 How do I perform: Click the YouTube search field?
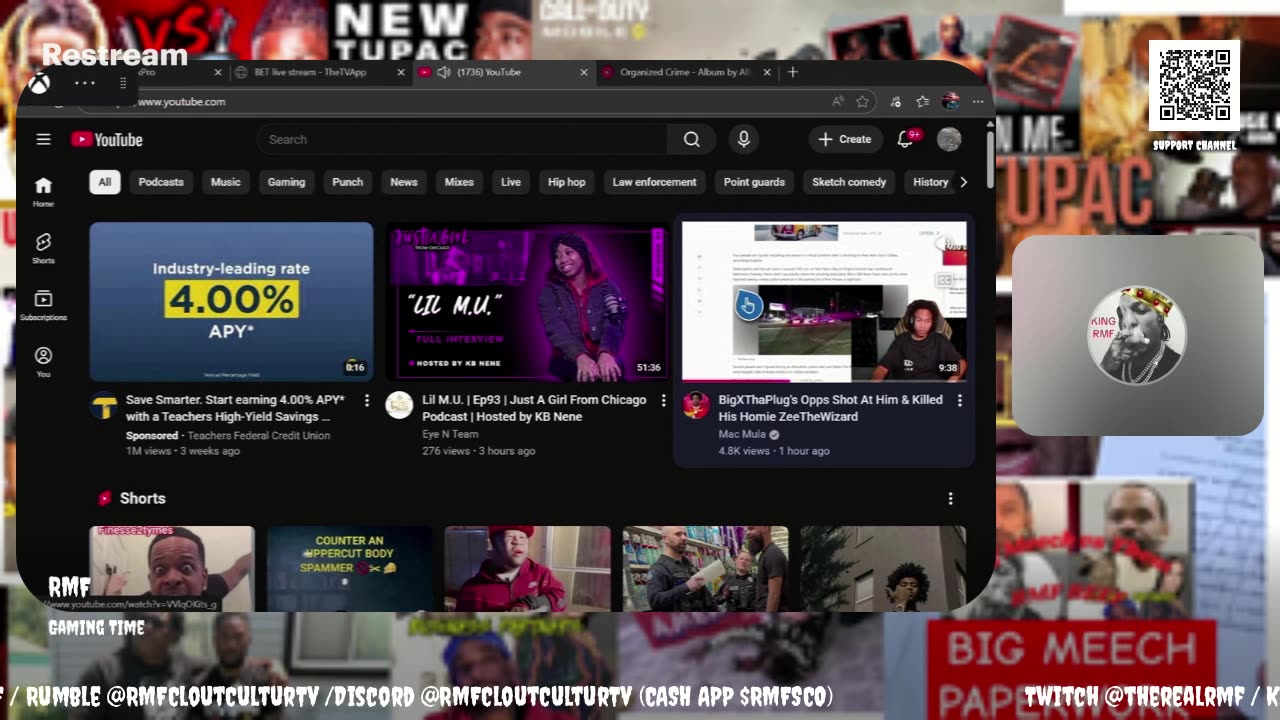[460, 140]
